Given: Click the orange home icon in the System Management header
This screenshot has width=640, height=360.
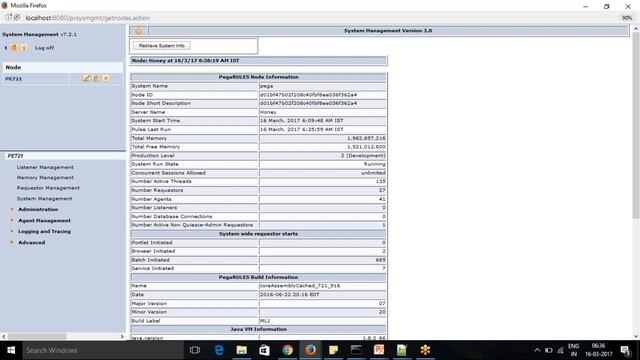Looking at the screenshot, I should tap(139, 31).
